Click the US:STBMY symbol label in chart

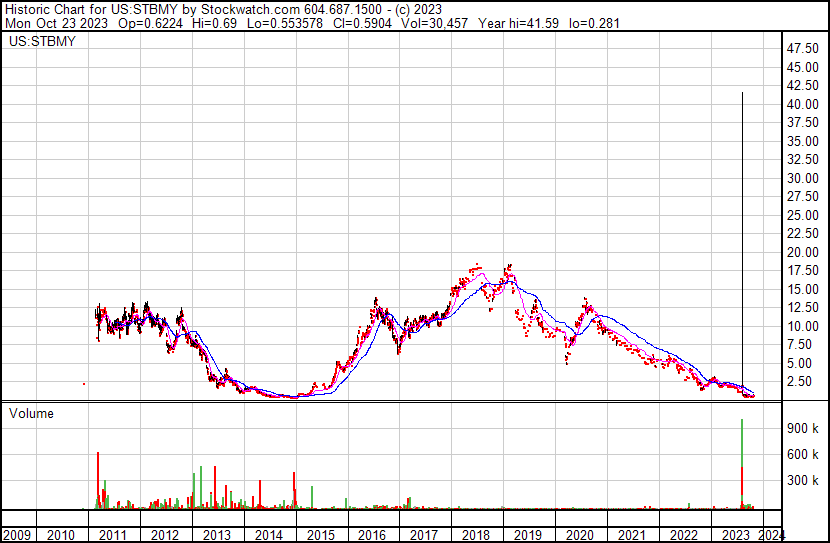(42, 41)
